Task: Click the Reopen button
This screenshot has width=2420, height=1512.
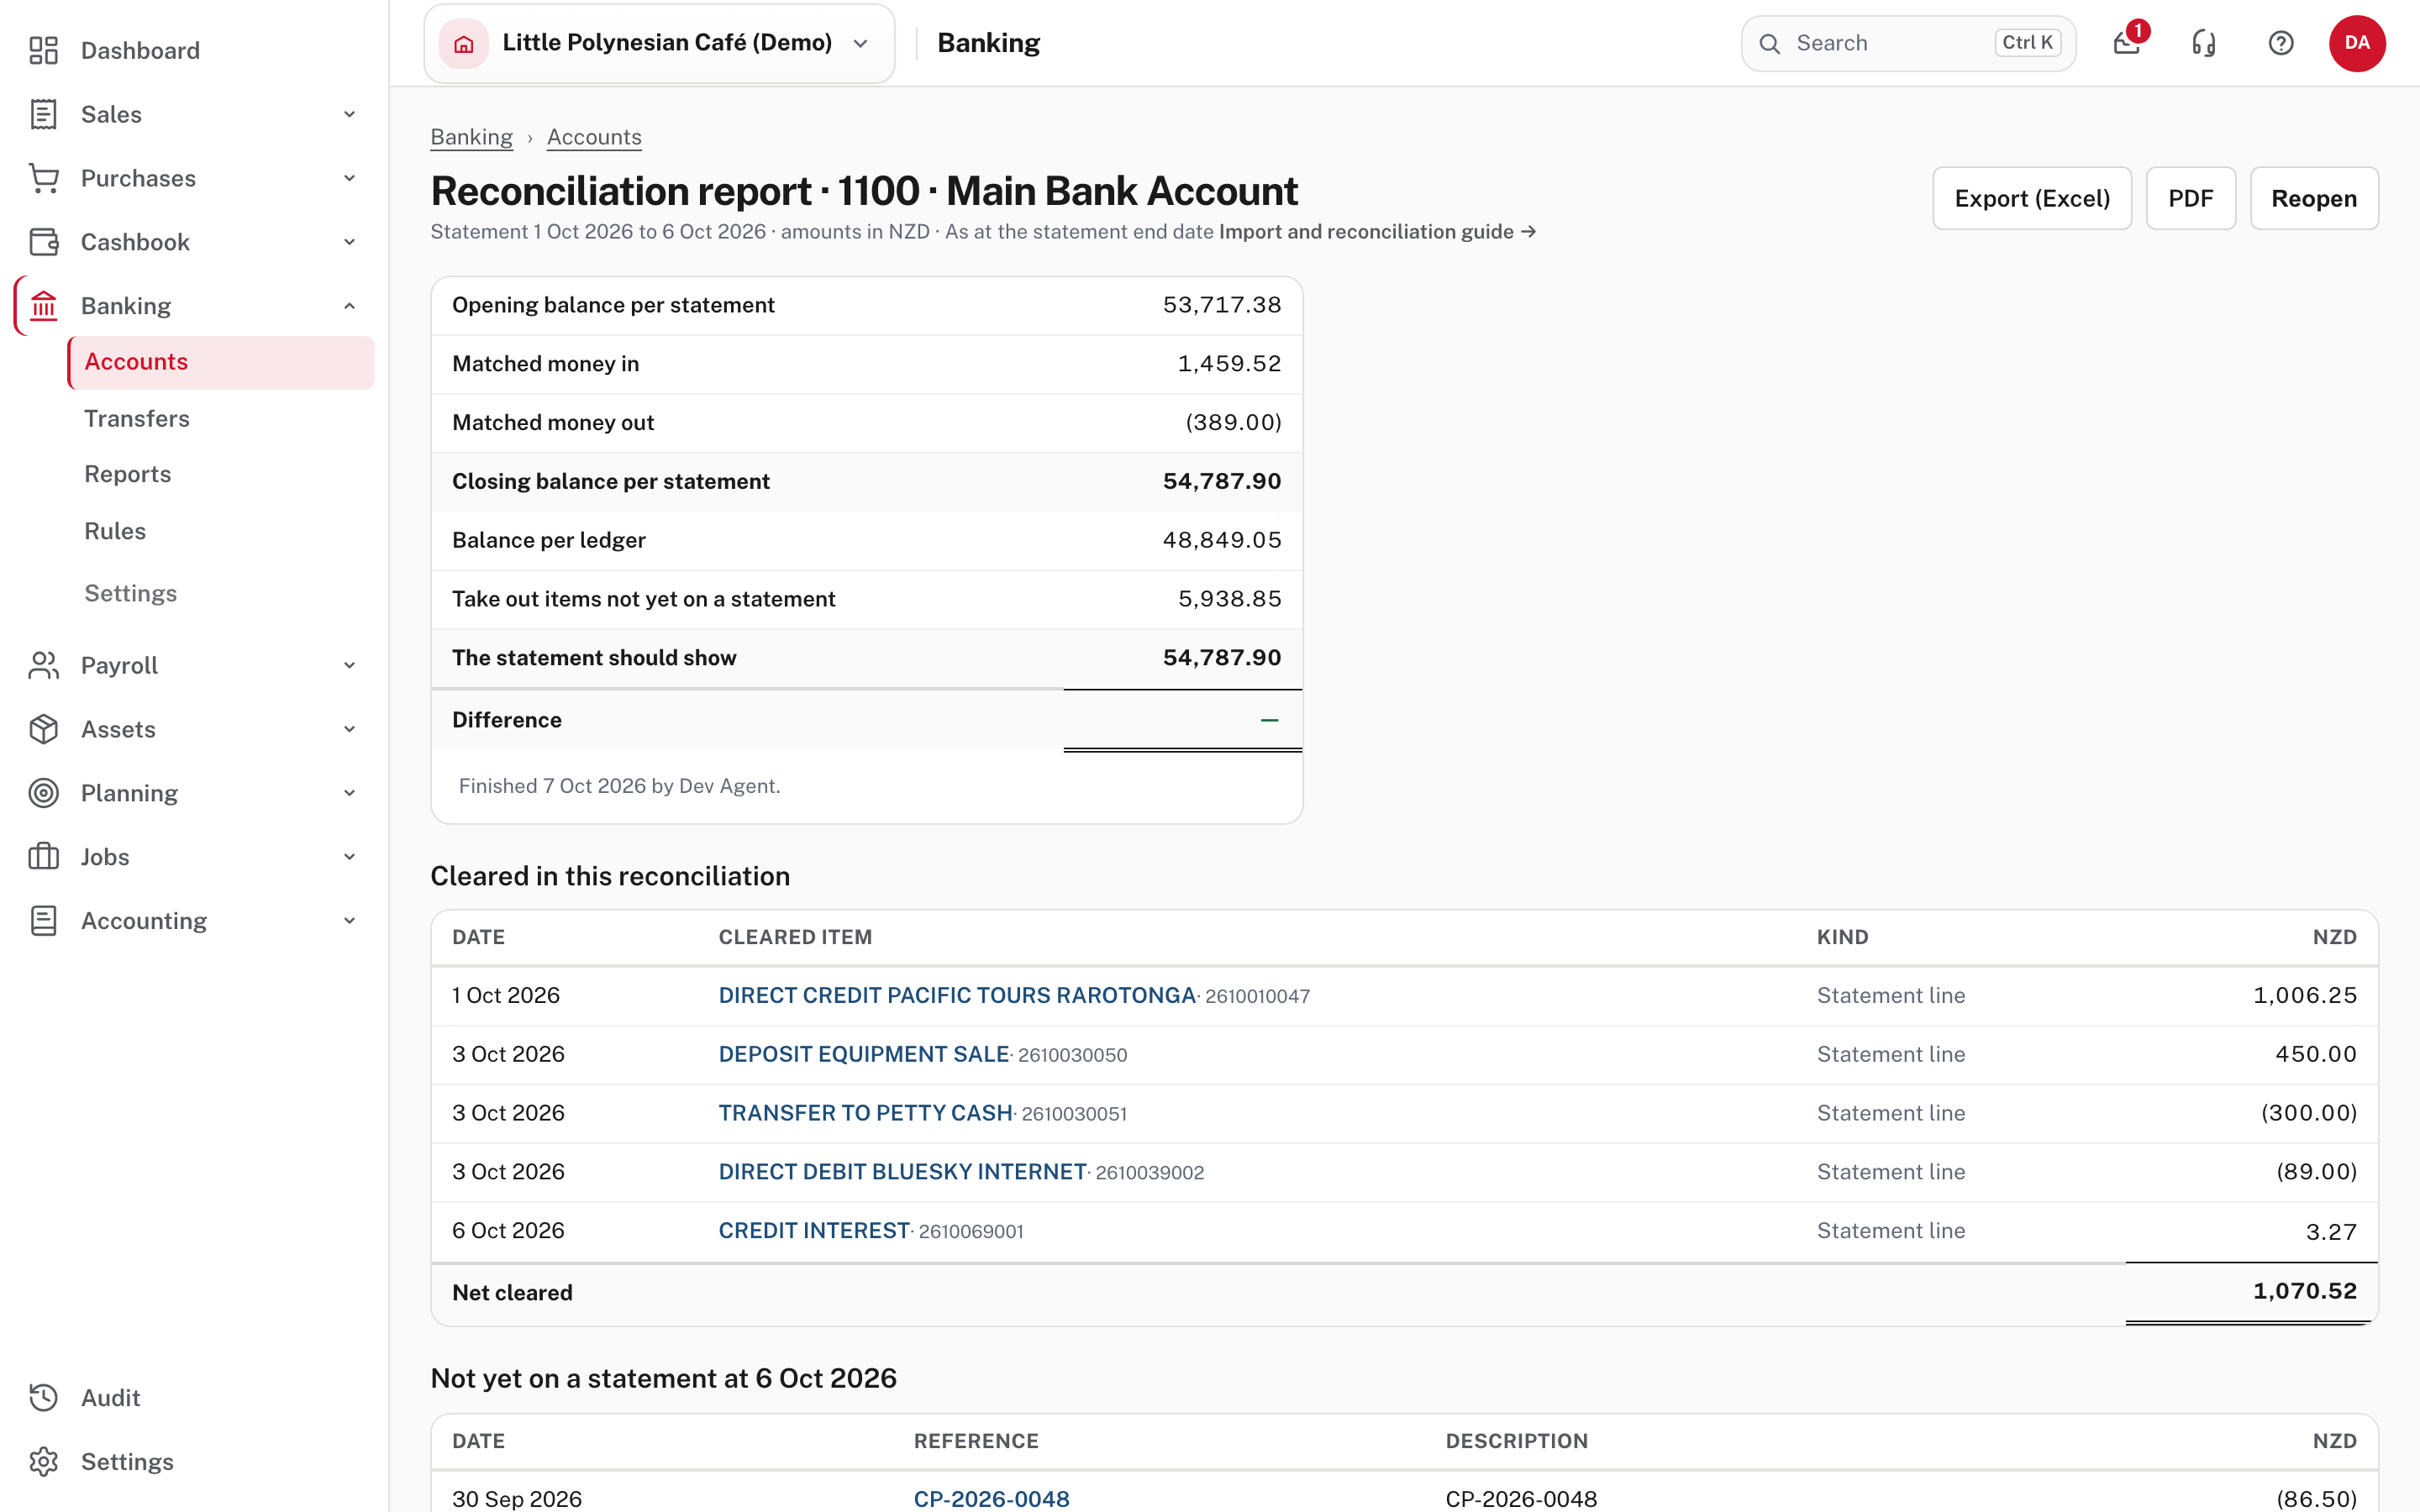Action: 2314,198
